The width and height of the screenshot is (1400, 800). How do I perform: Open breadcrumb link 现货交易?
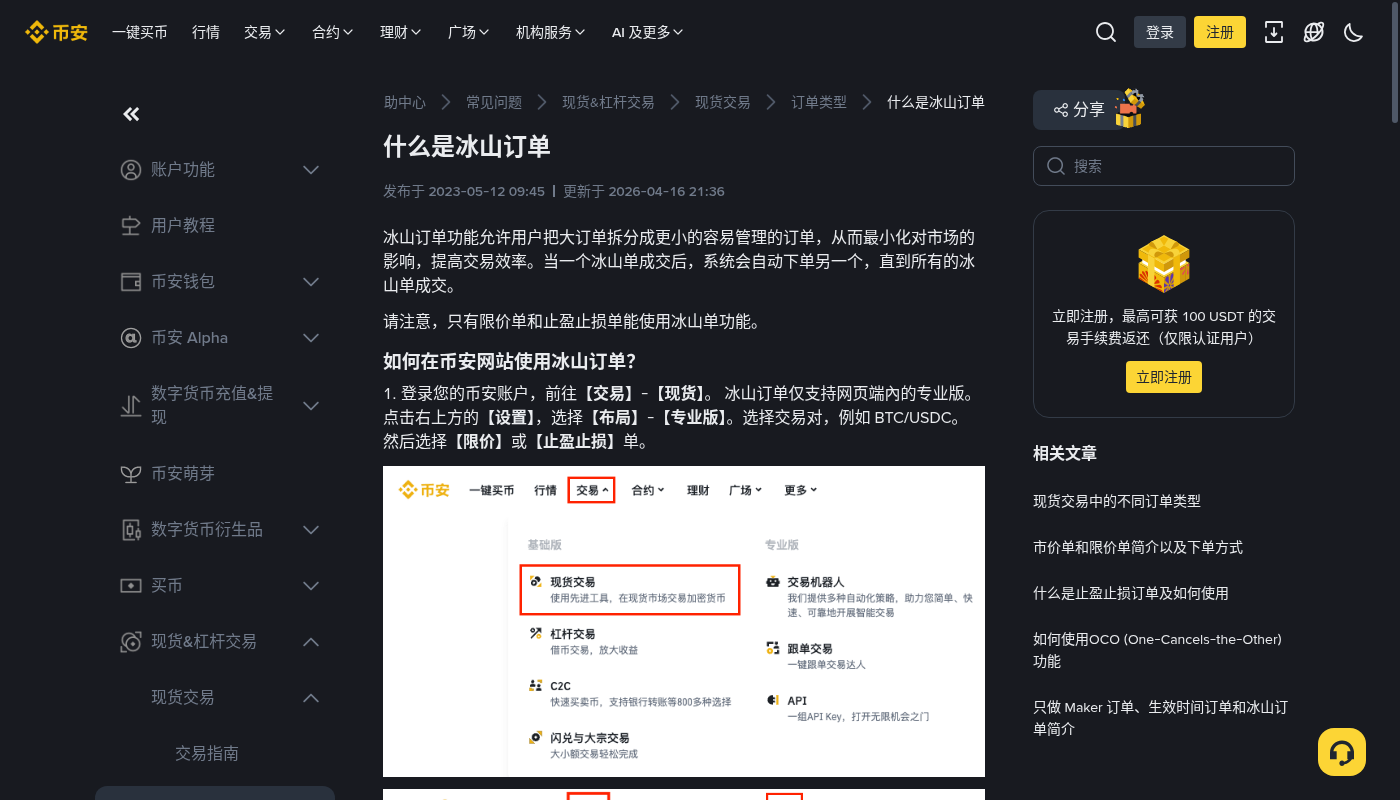click(723, 102)
